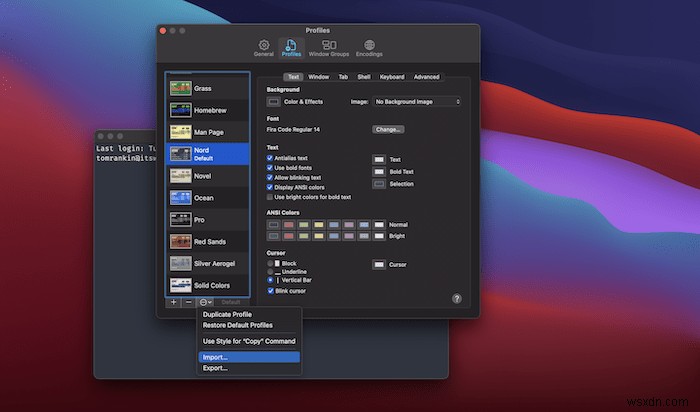Click the plus button to add profile
This screenshot has width=700, height=412.
(x=173, y=301)
